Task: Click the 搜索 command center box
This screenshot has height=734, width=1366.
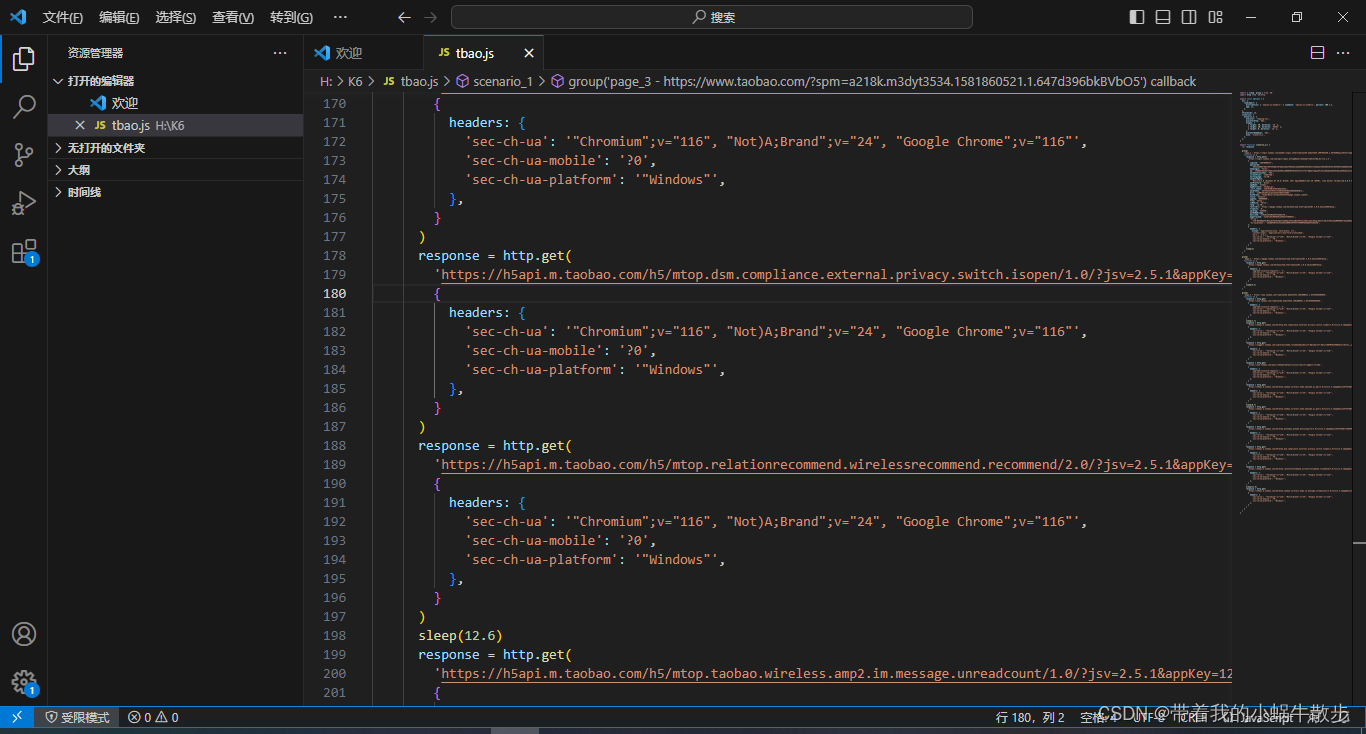Action: pyautogui.click(x=712, y=17)
